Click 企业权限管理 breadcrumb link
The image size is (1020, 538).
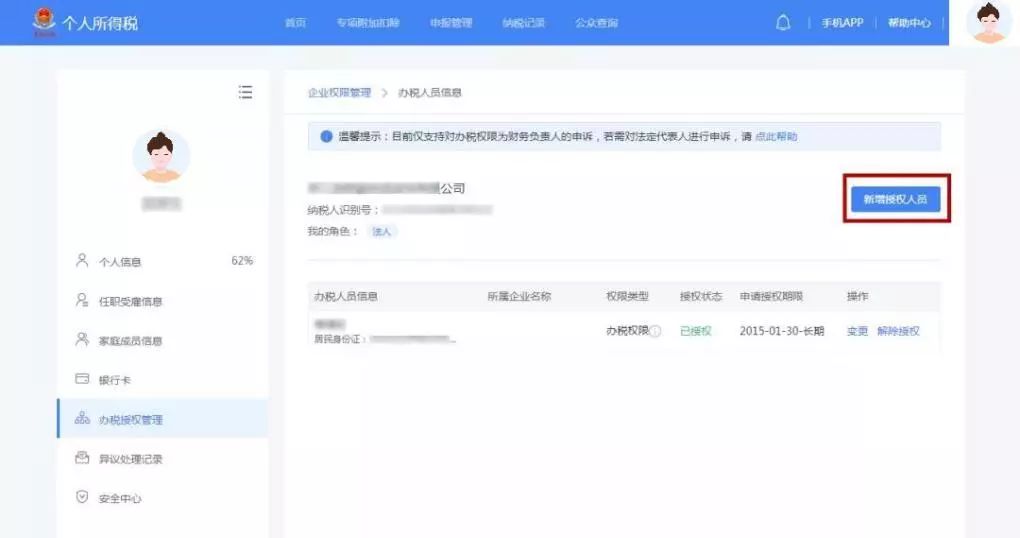pyautogui.click(x=339, y=93)
